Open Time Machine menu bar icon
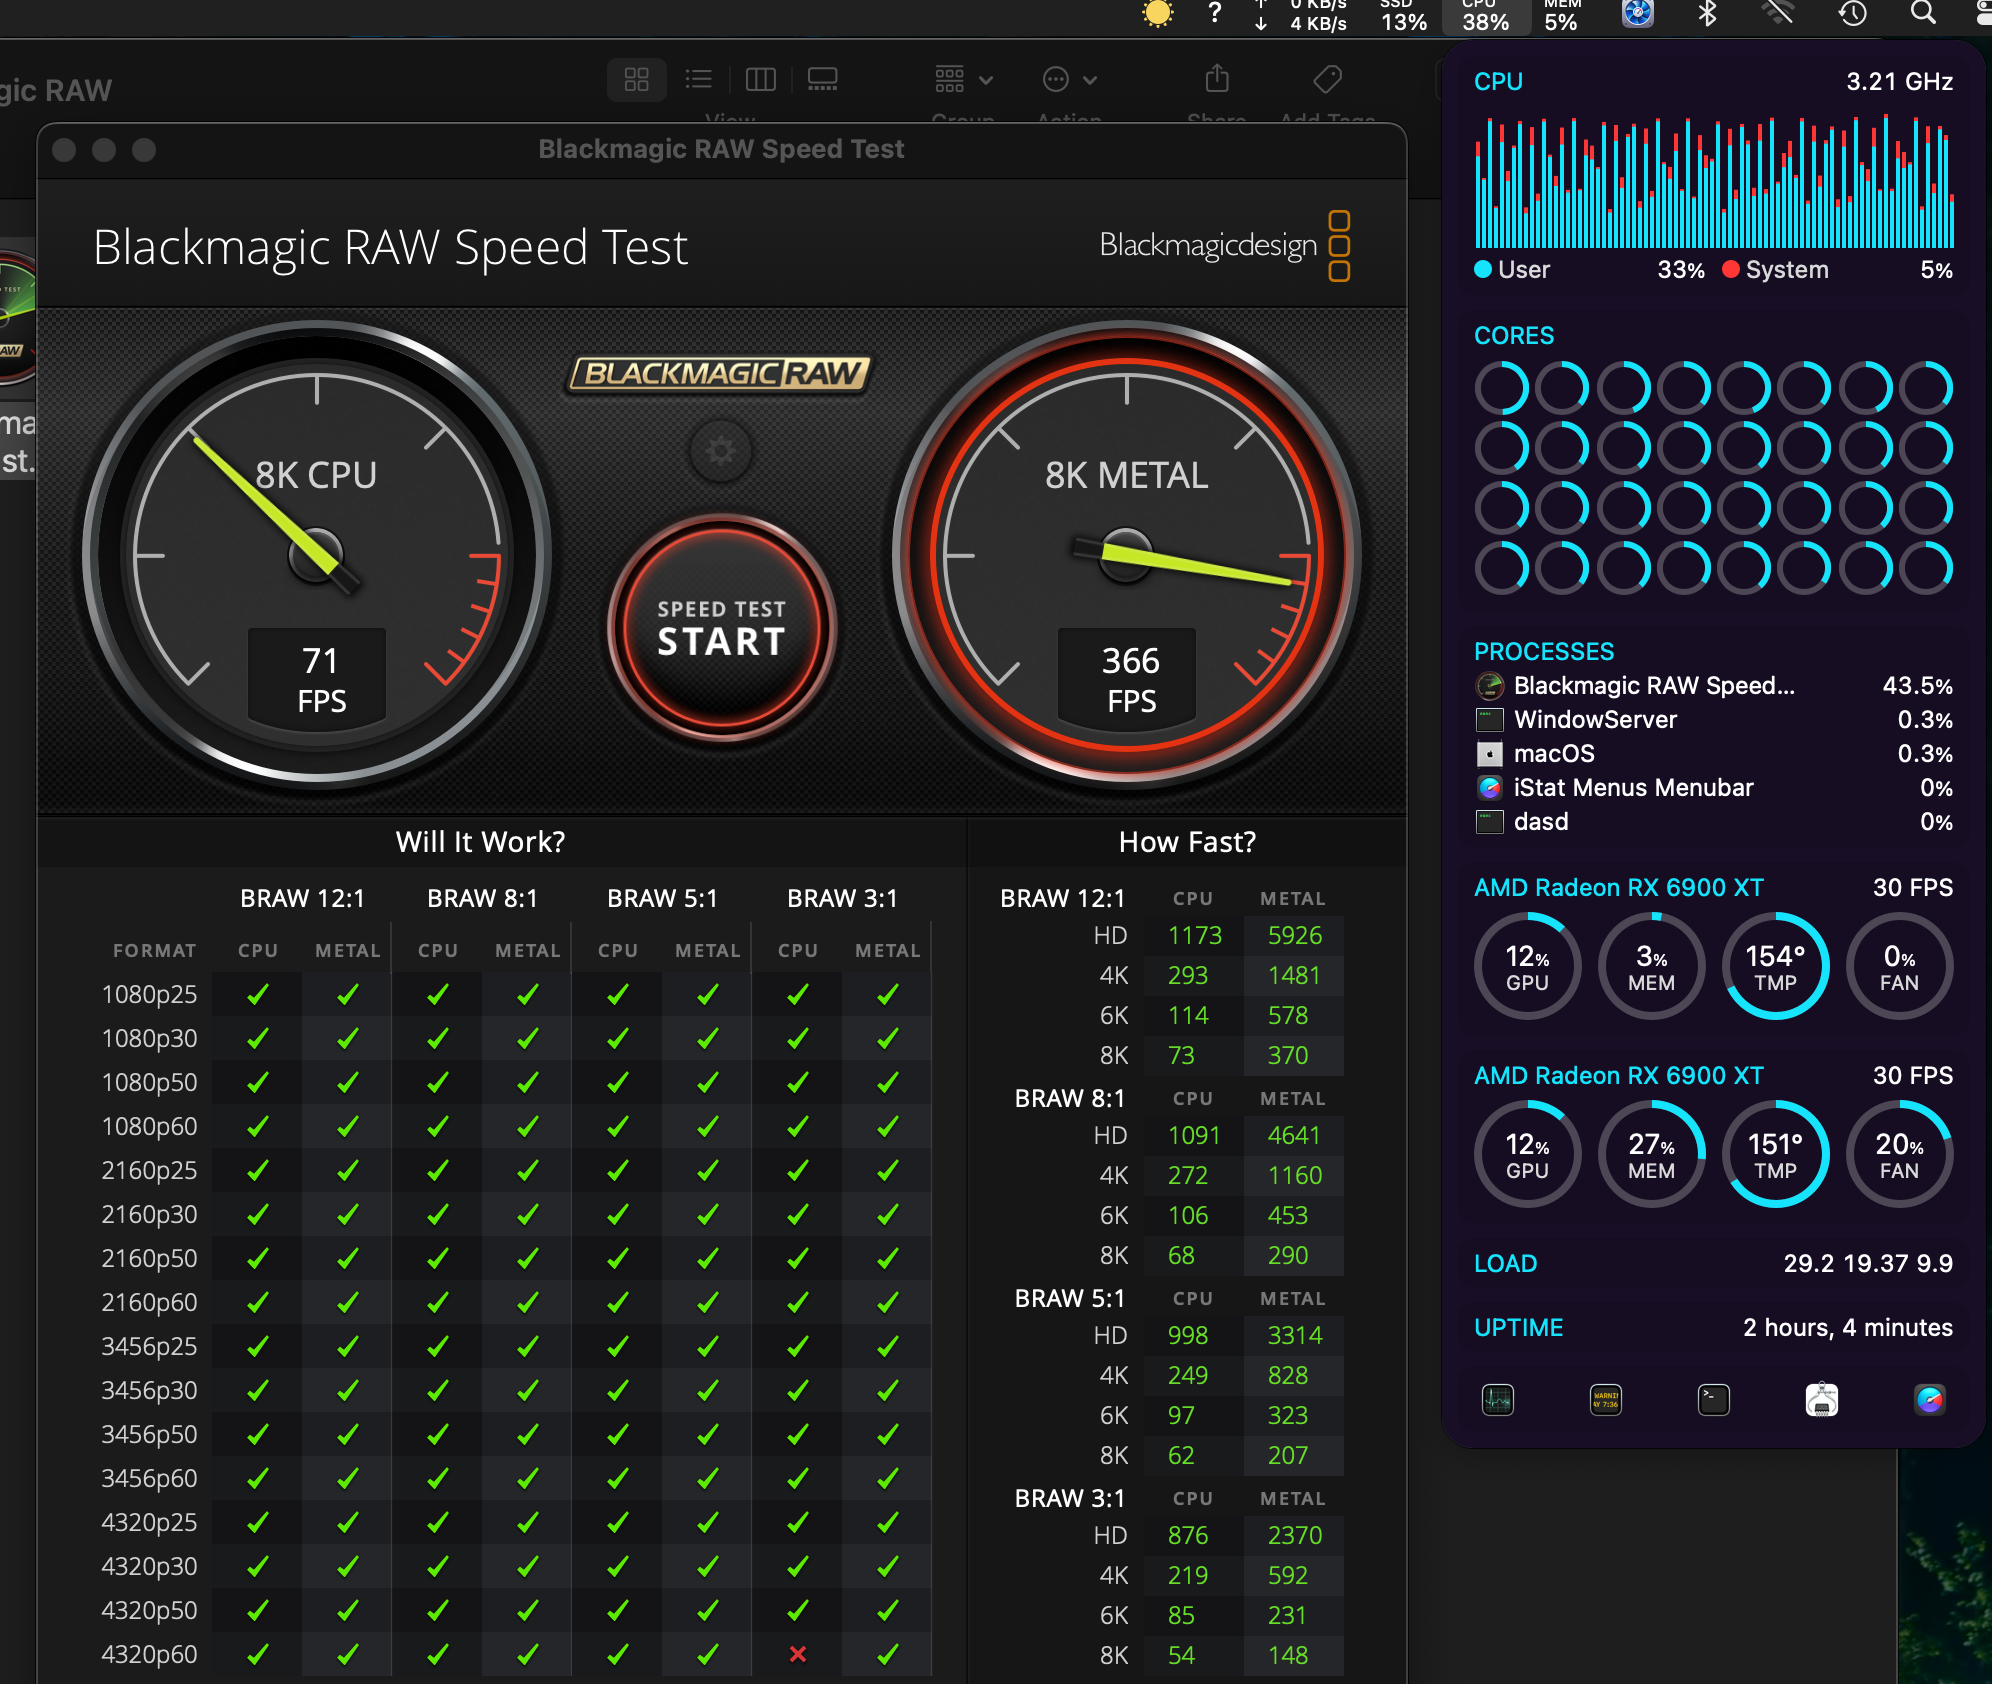The height and width of the screenshot is (1684, 1992). (x=1852, y=14)
